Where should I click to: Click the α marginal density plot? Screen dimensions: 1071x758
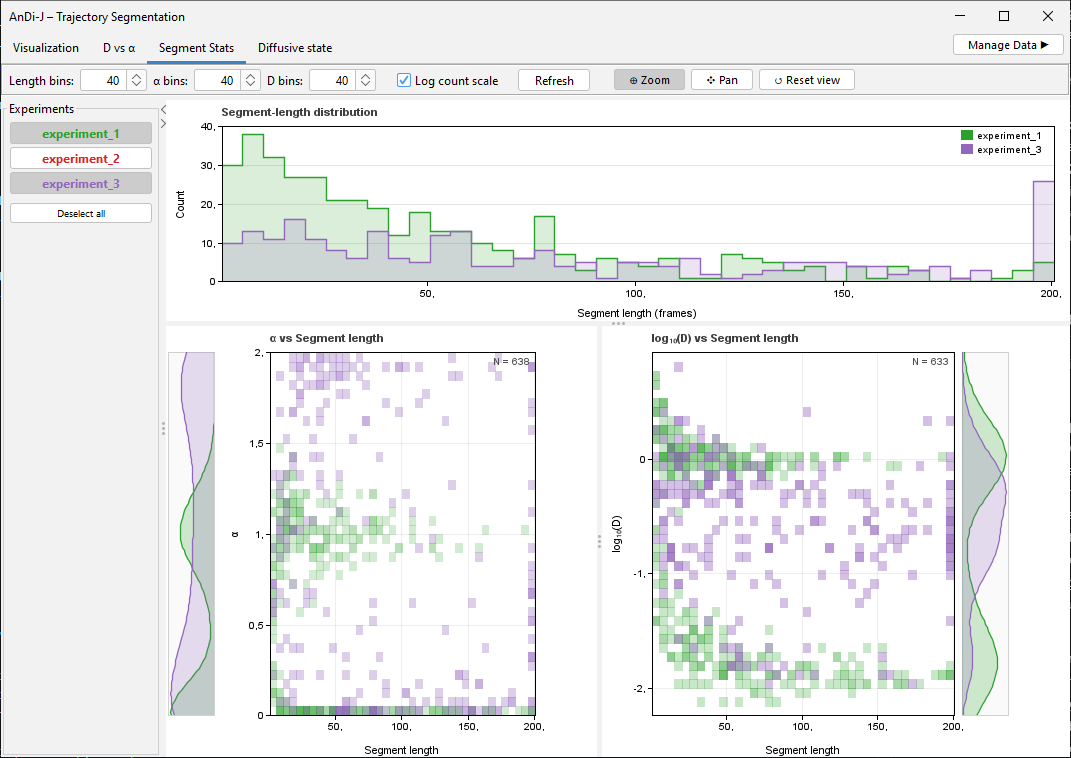tap(192, 534)
